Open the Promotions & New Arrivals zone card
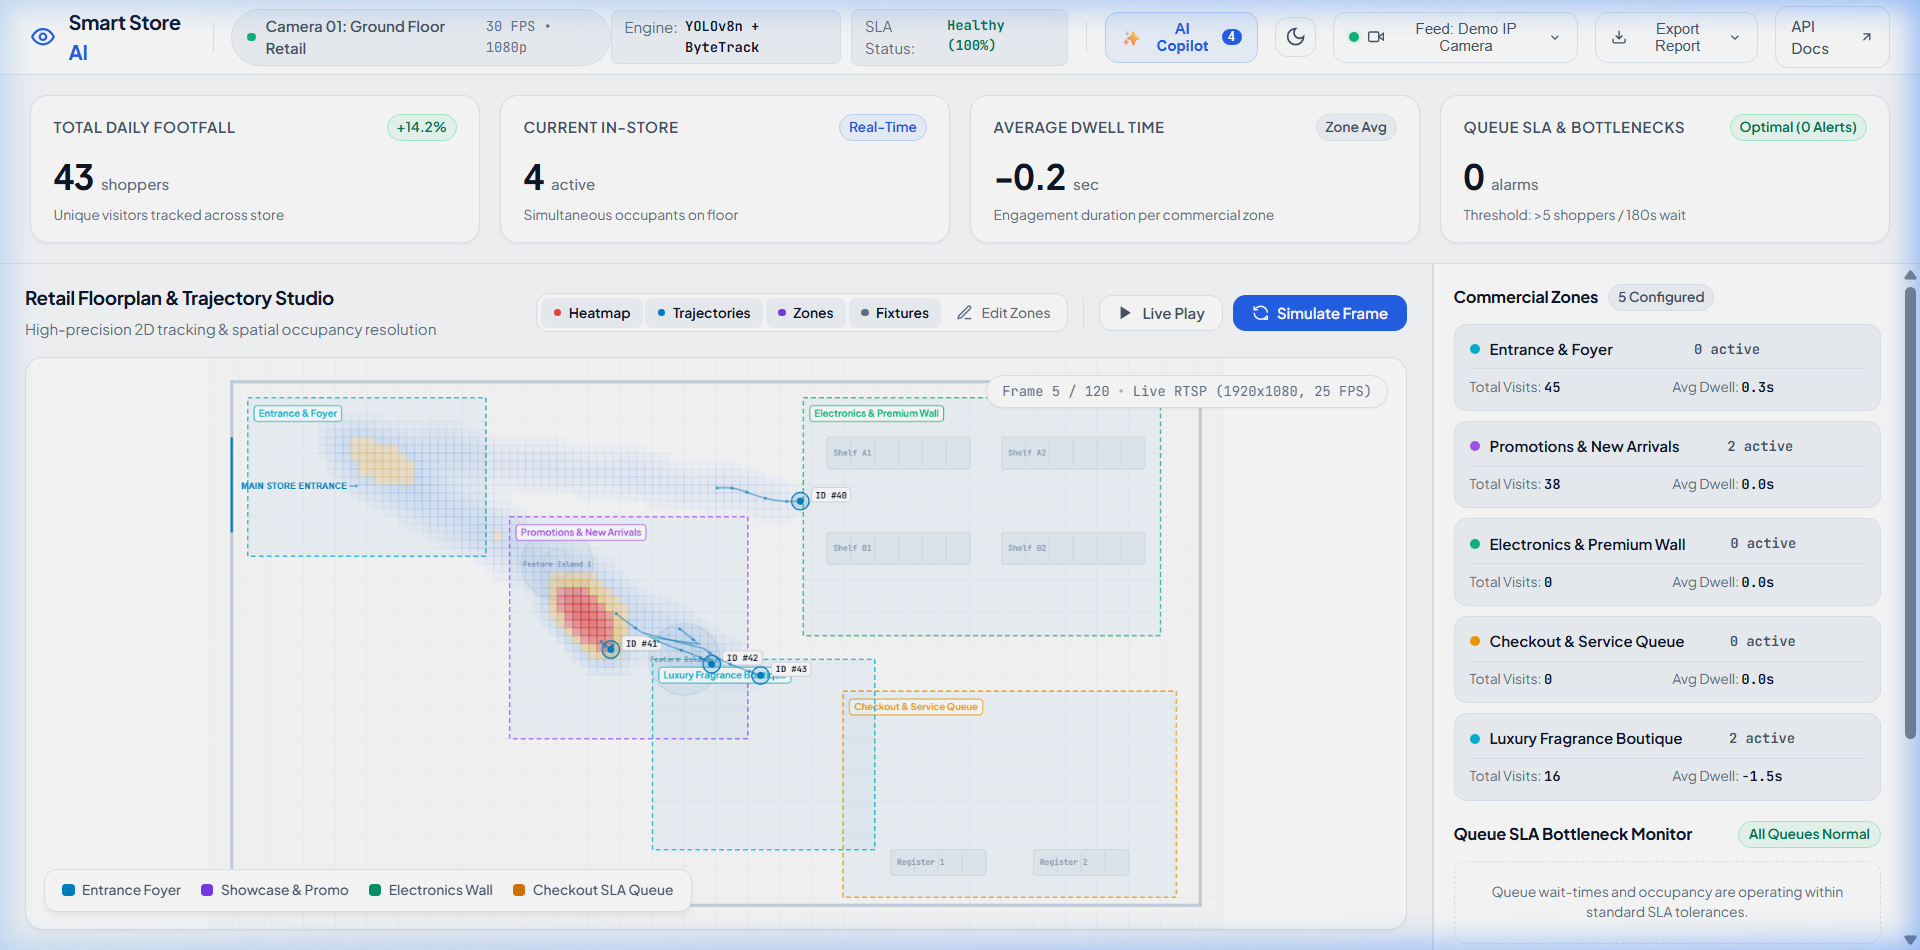 click(x=1667, y=464)
